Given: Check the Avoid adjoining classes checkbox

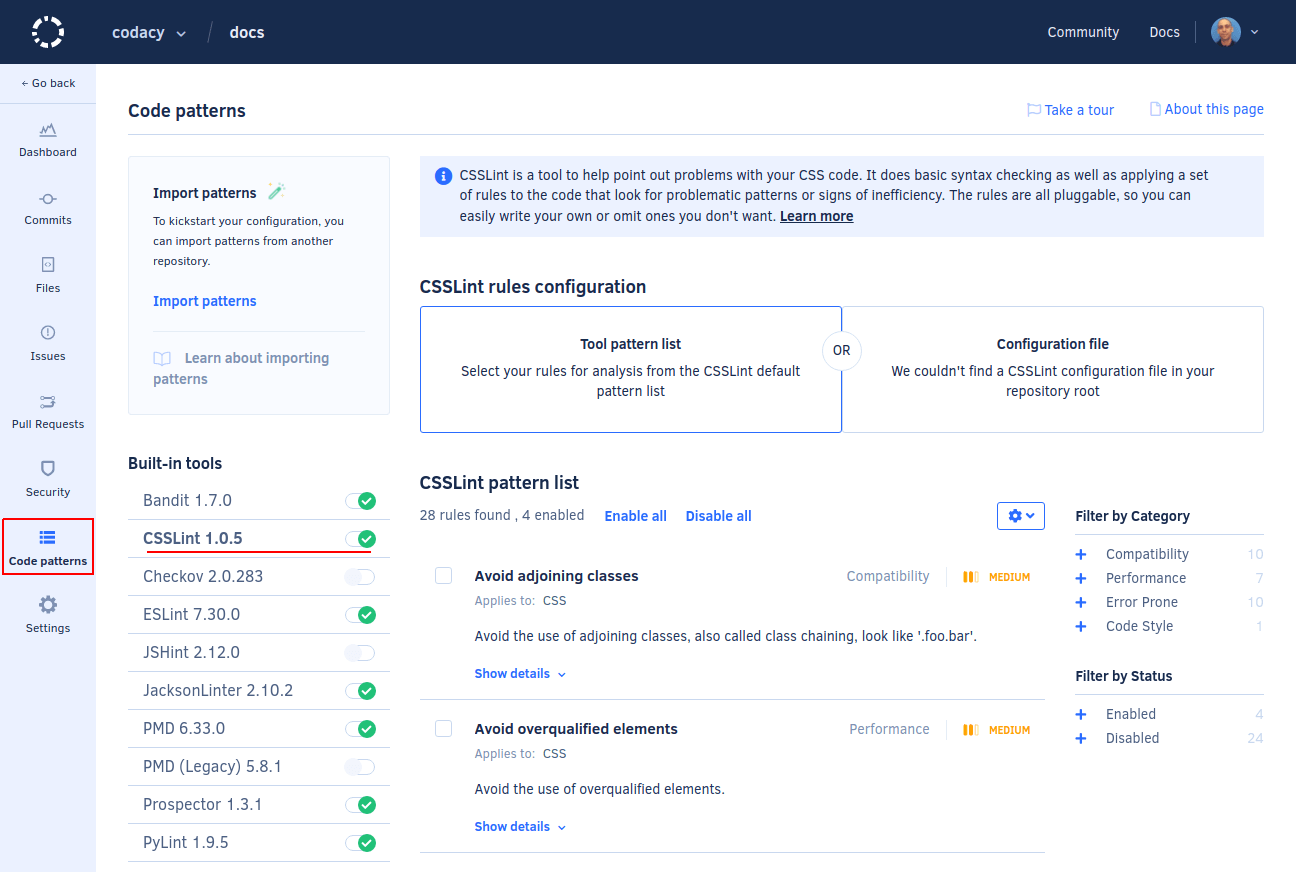Looking at the screenshot, I should (x=443, y=575).
